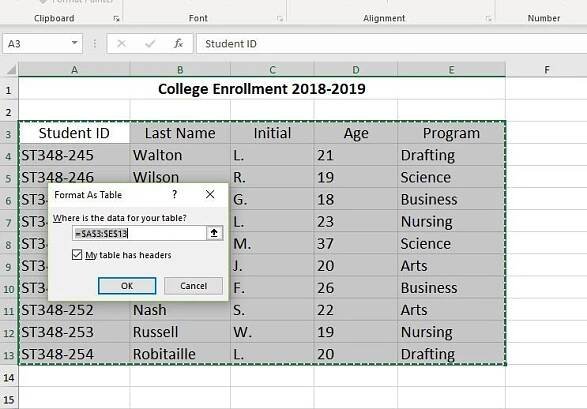Select column F header
The height and width of the screenshot is (409, 587).
pyautogui.click(x=547, y=70)
